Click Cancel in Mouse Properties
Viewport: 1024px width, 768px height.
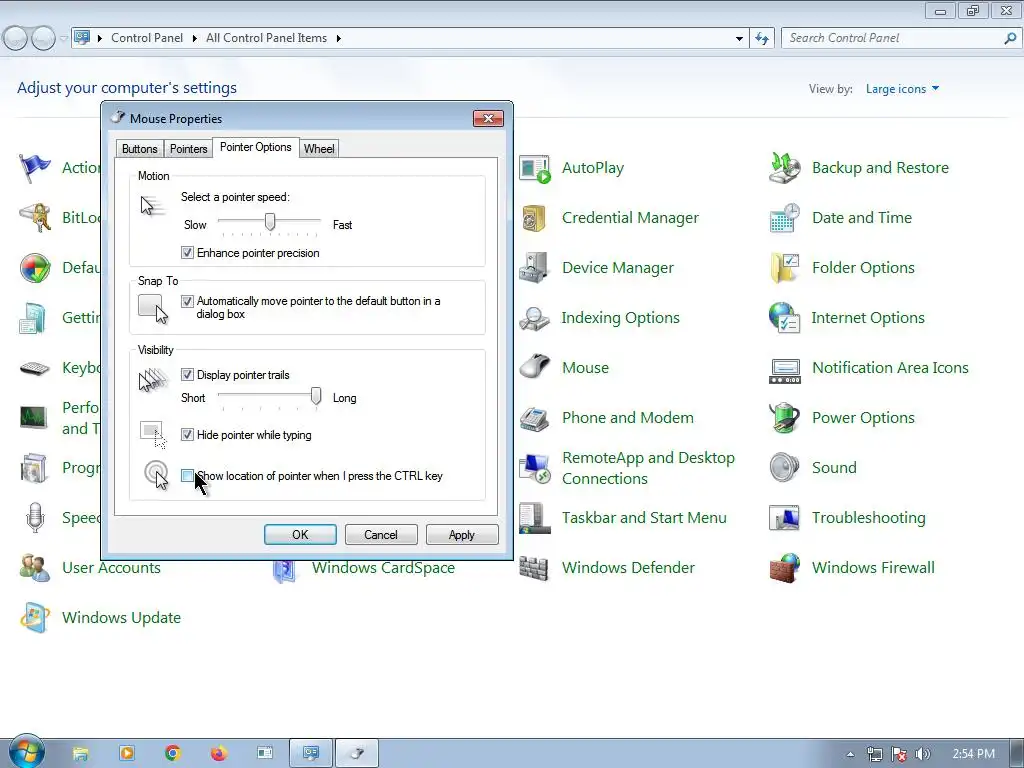[x=381, y=535]
